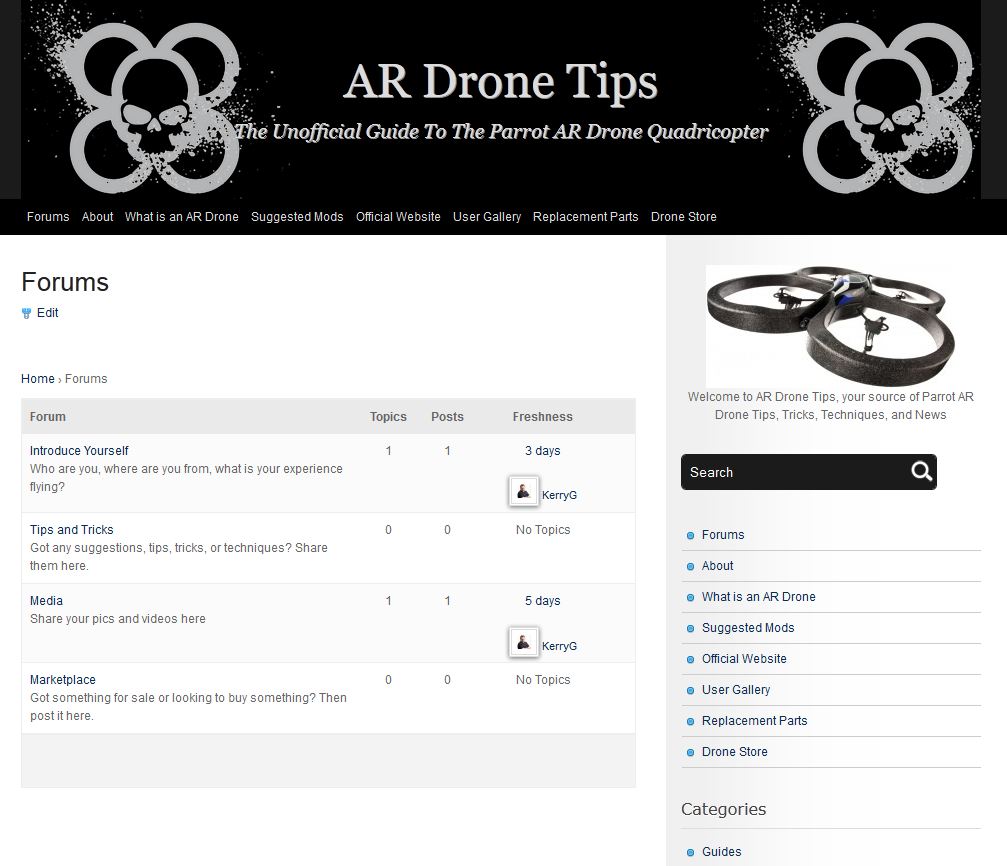Open the Tips and Tricks forum
The image size is (1007, 866).
pos(71,529)
